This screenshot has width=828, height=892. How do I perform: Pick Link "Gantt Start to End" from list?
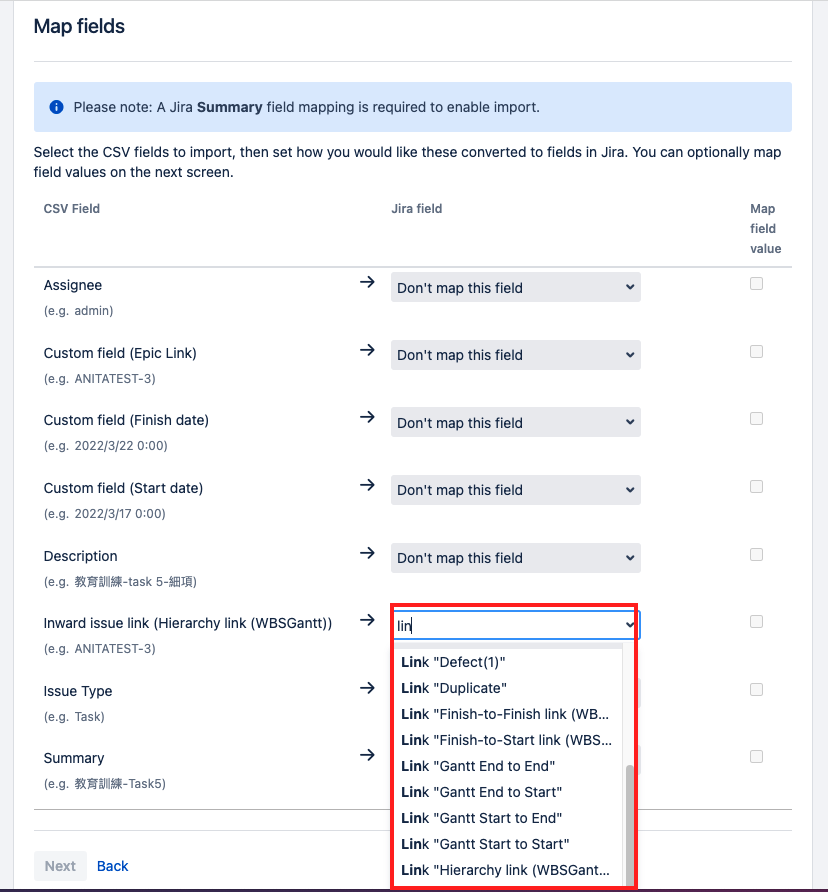click(x=509, y=818)
